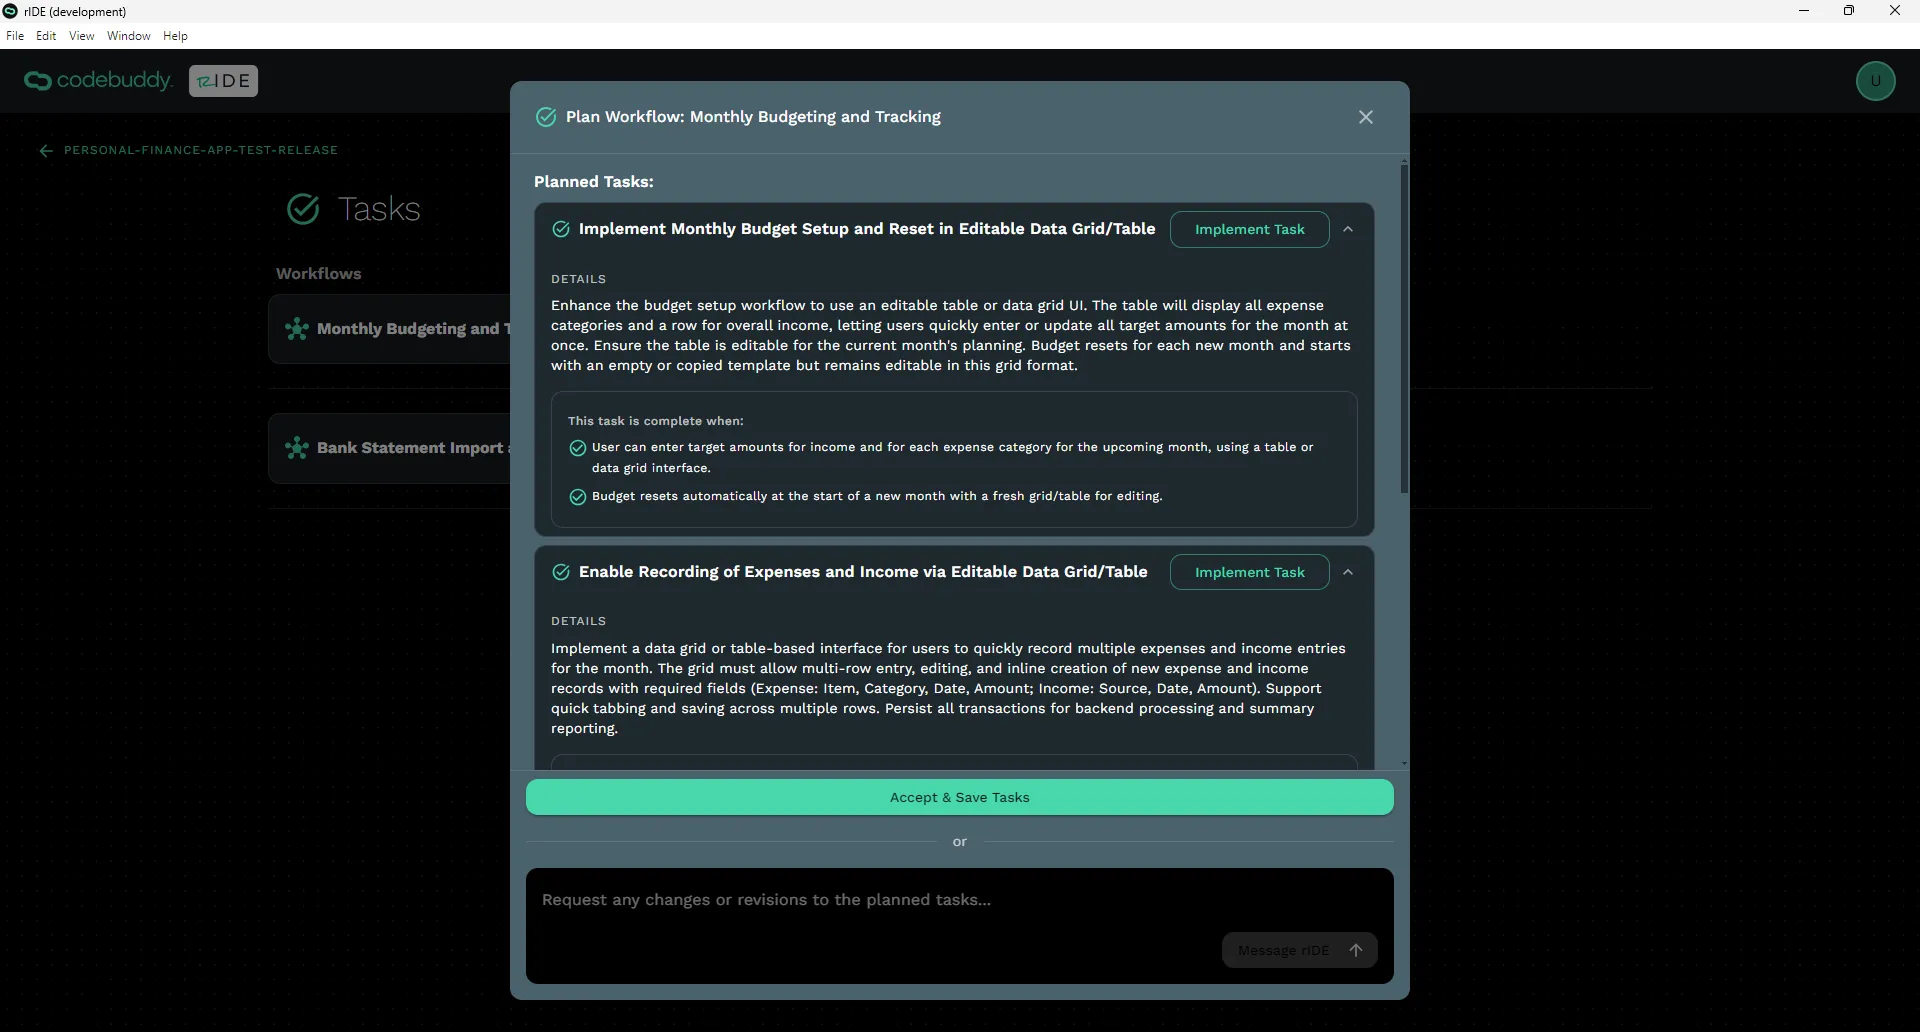The height and width of the screenshot is (1032, 1920).
Task: Click the planned tasks scrollbar thumb
Action: (x=1404, y=329)
